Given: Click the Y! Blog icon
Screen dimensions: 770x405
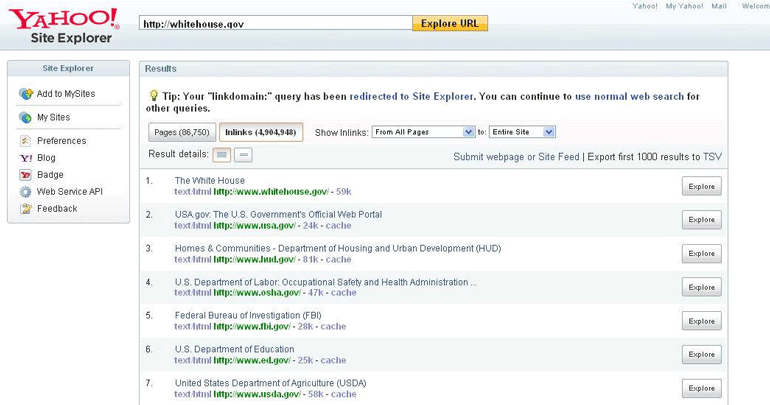Looking at the screenshot, I should [26, 158].
